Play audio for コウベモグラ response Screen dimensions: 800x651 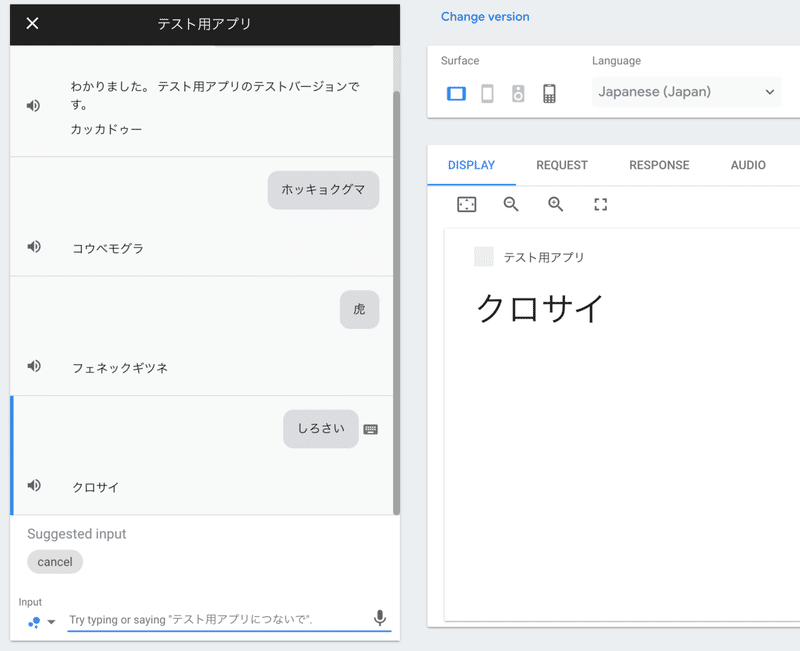click(x=34, y=247)
